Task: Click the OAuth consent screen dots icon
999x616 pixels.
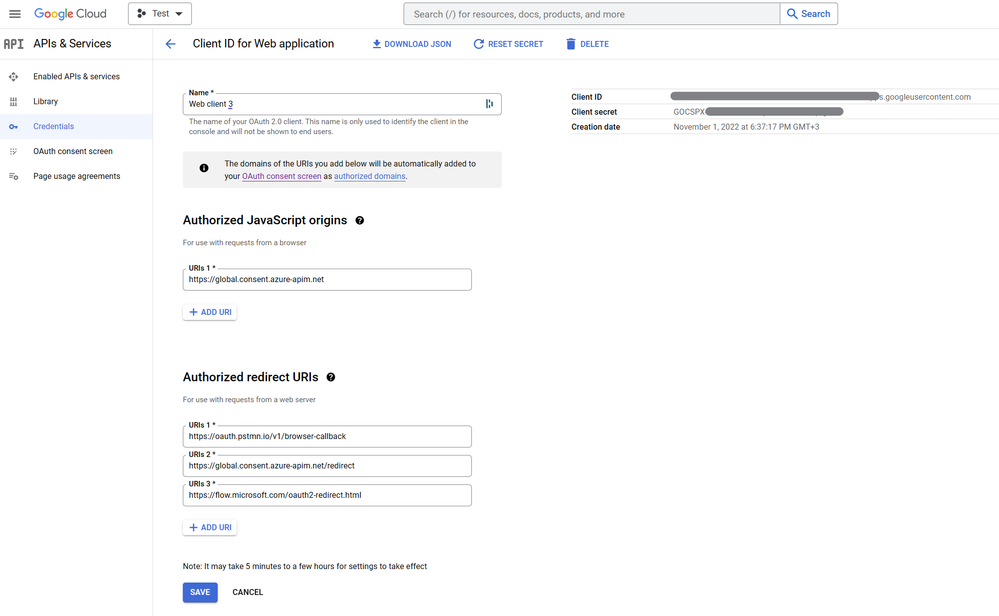Action: click(x=13, y=152)
